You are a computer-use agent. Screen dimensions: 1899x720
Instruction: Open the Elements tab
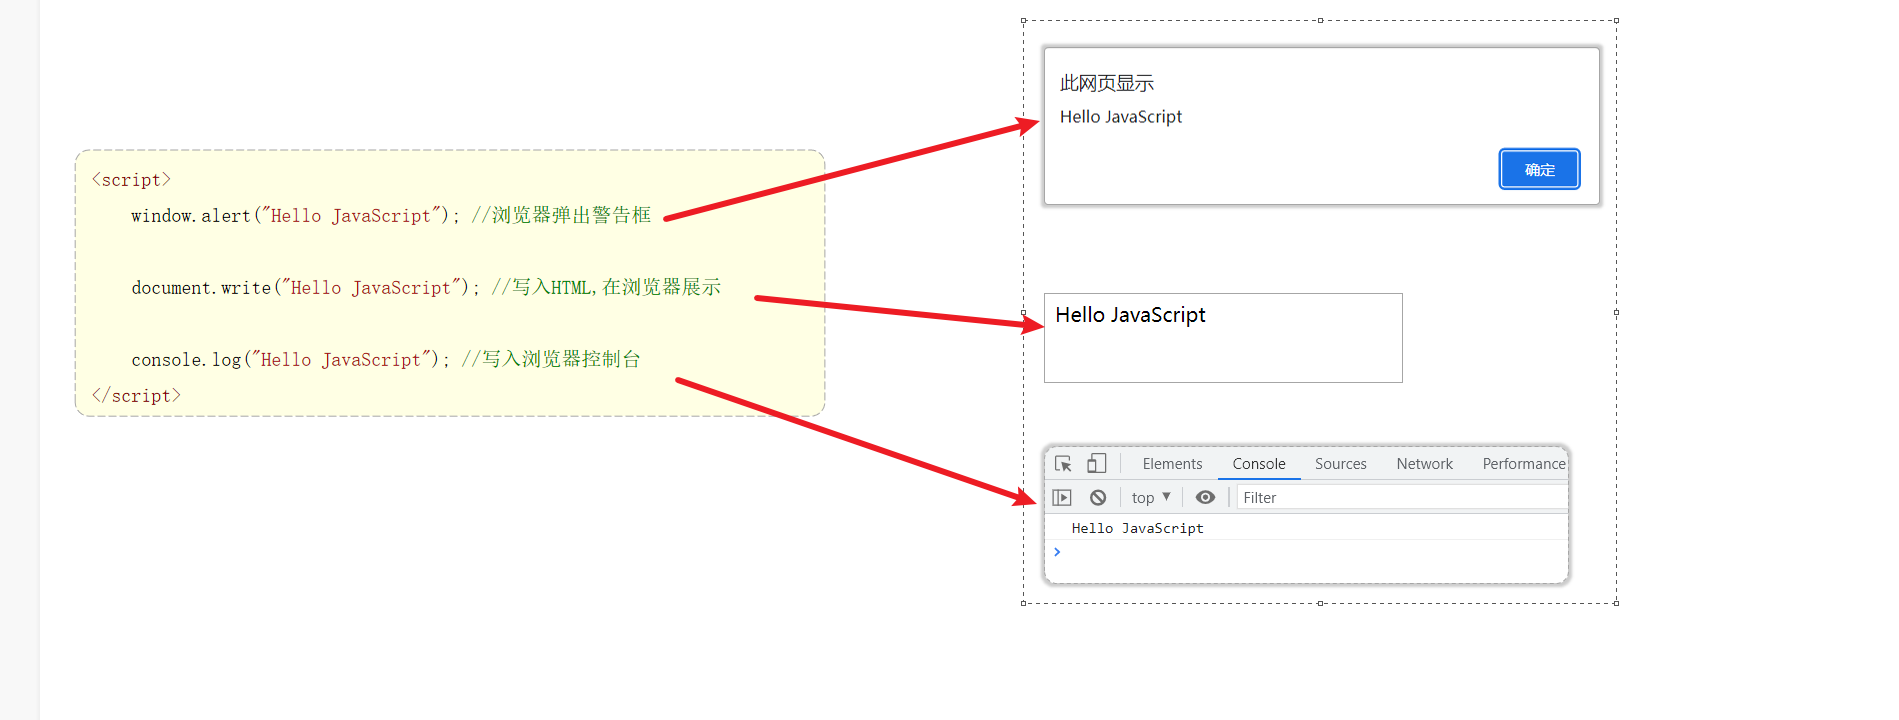point(1172,464)
